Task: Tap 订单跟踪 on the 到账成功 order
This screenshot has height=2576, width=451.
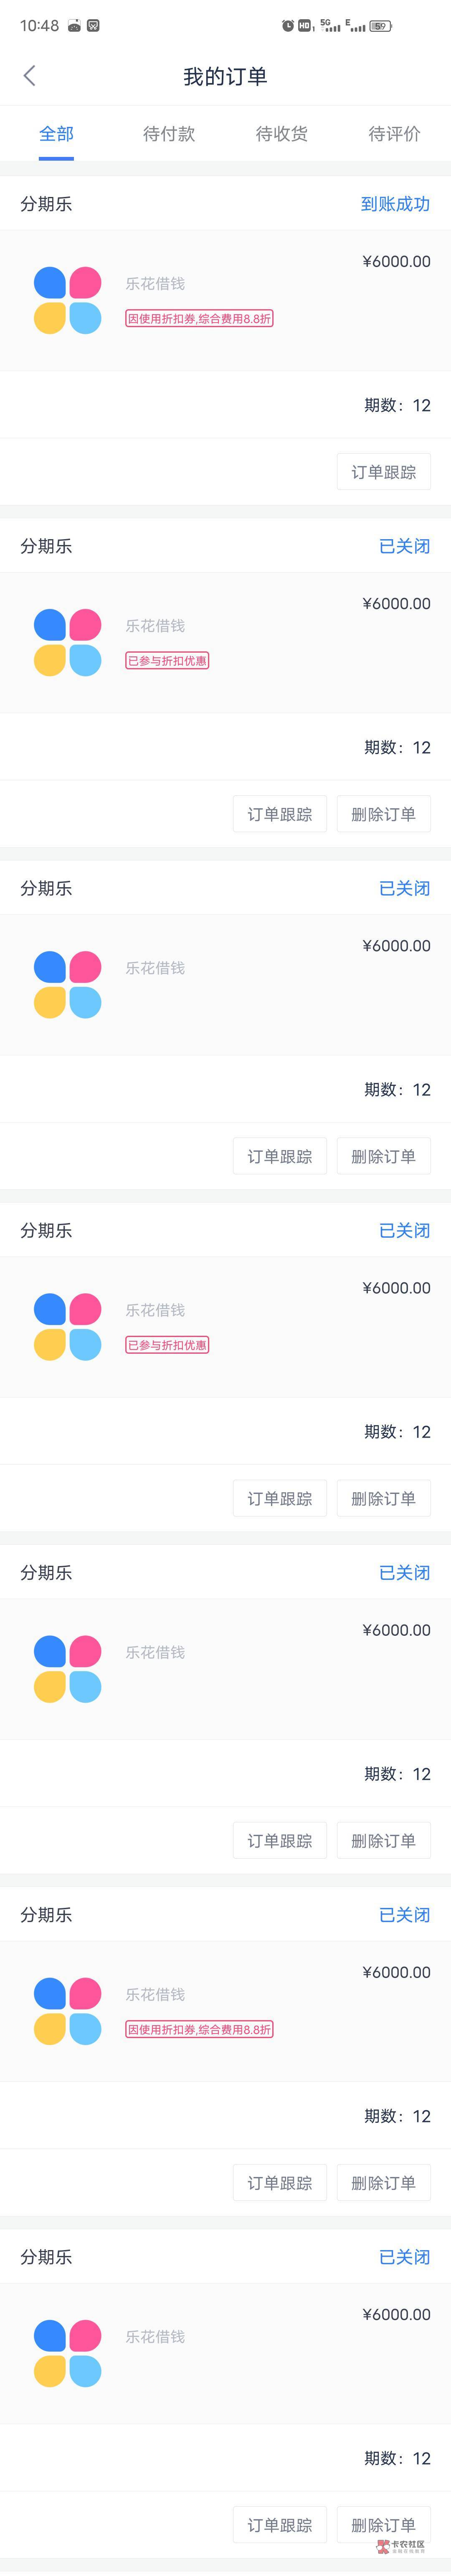Action: pyautogui.click(x=383, y=472)
